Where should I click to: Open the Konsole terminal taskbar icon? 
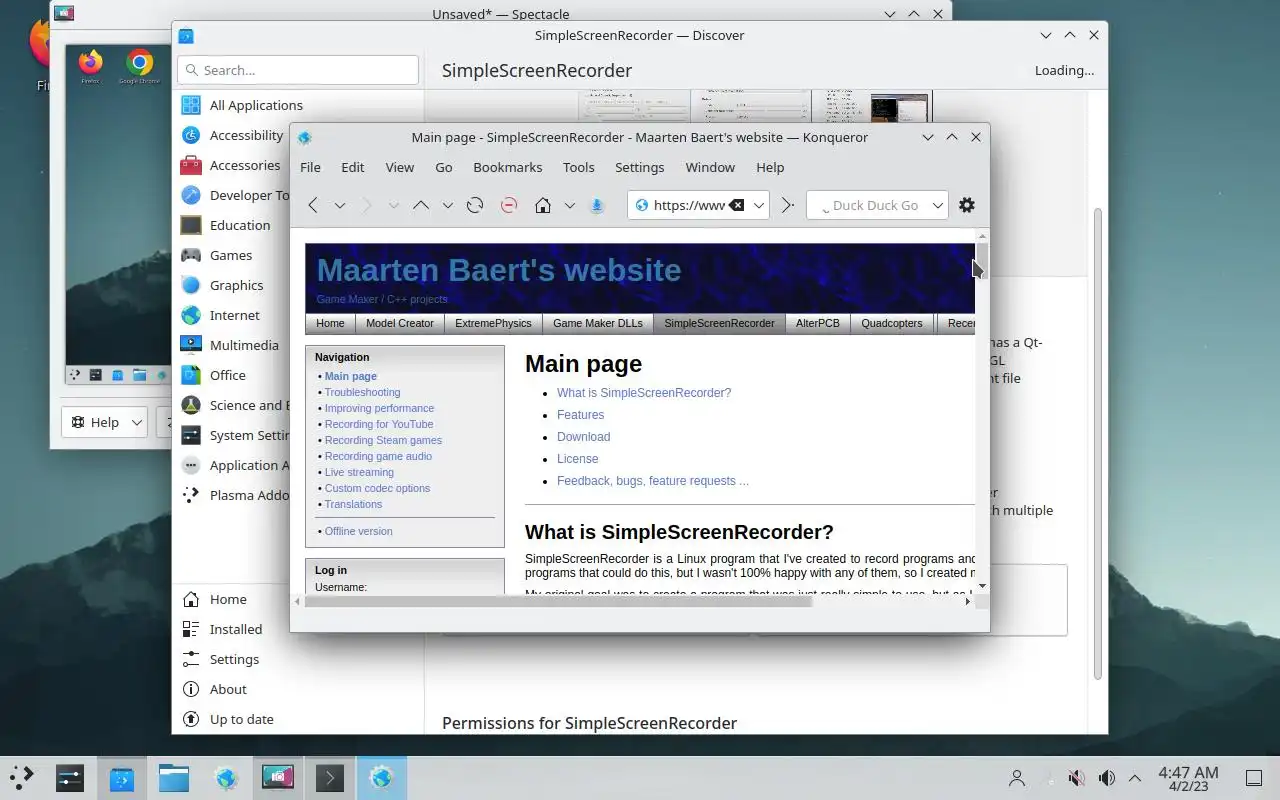[x=329, y=777]
